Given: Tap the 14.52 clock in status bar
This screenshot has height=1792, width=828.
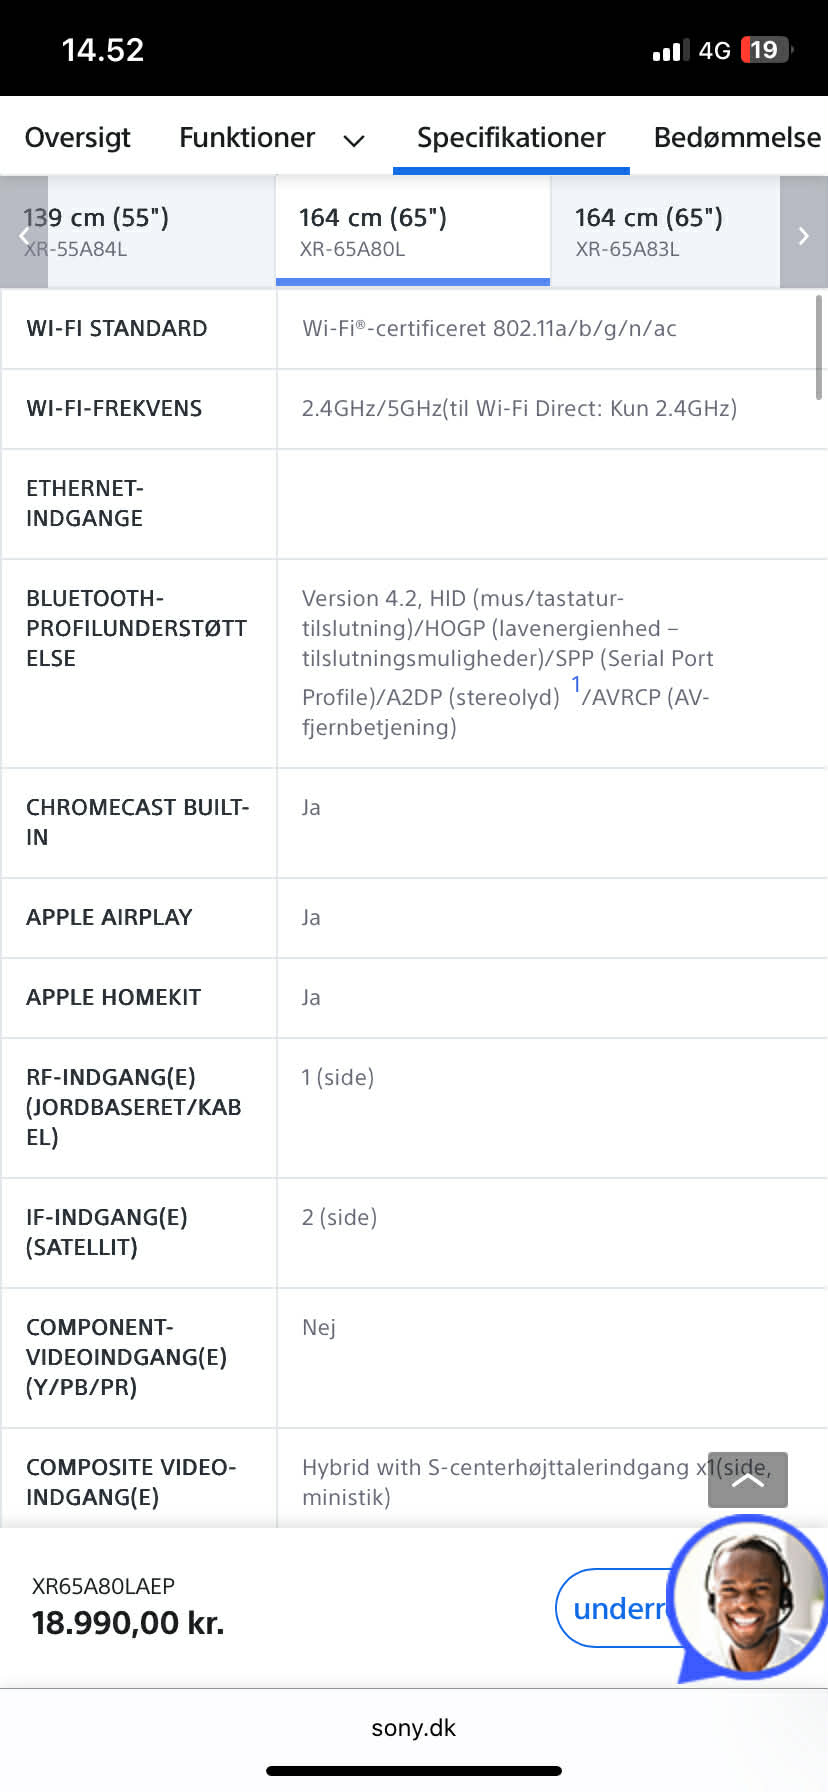Looking at the screenshot, I should point(103,50).
